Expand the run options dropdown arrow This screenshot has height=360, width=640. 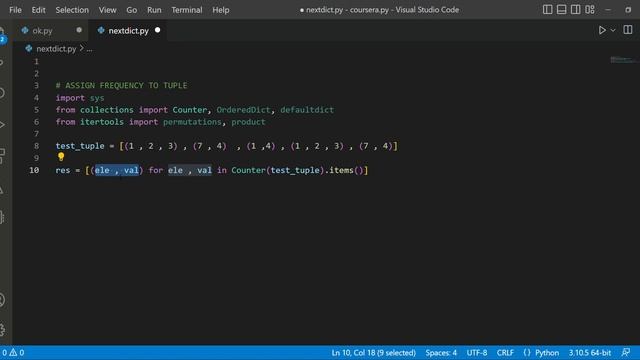pos(613,30)
